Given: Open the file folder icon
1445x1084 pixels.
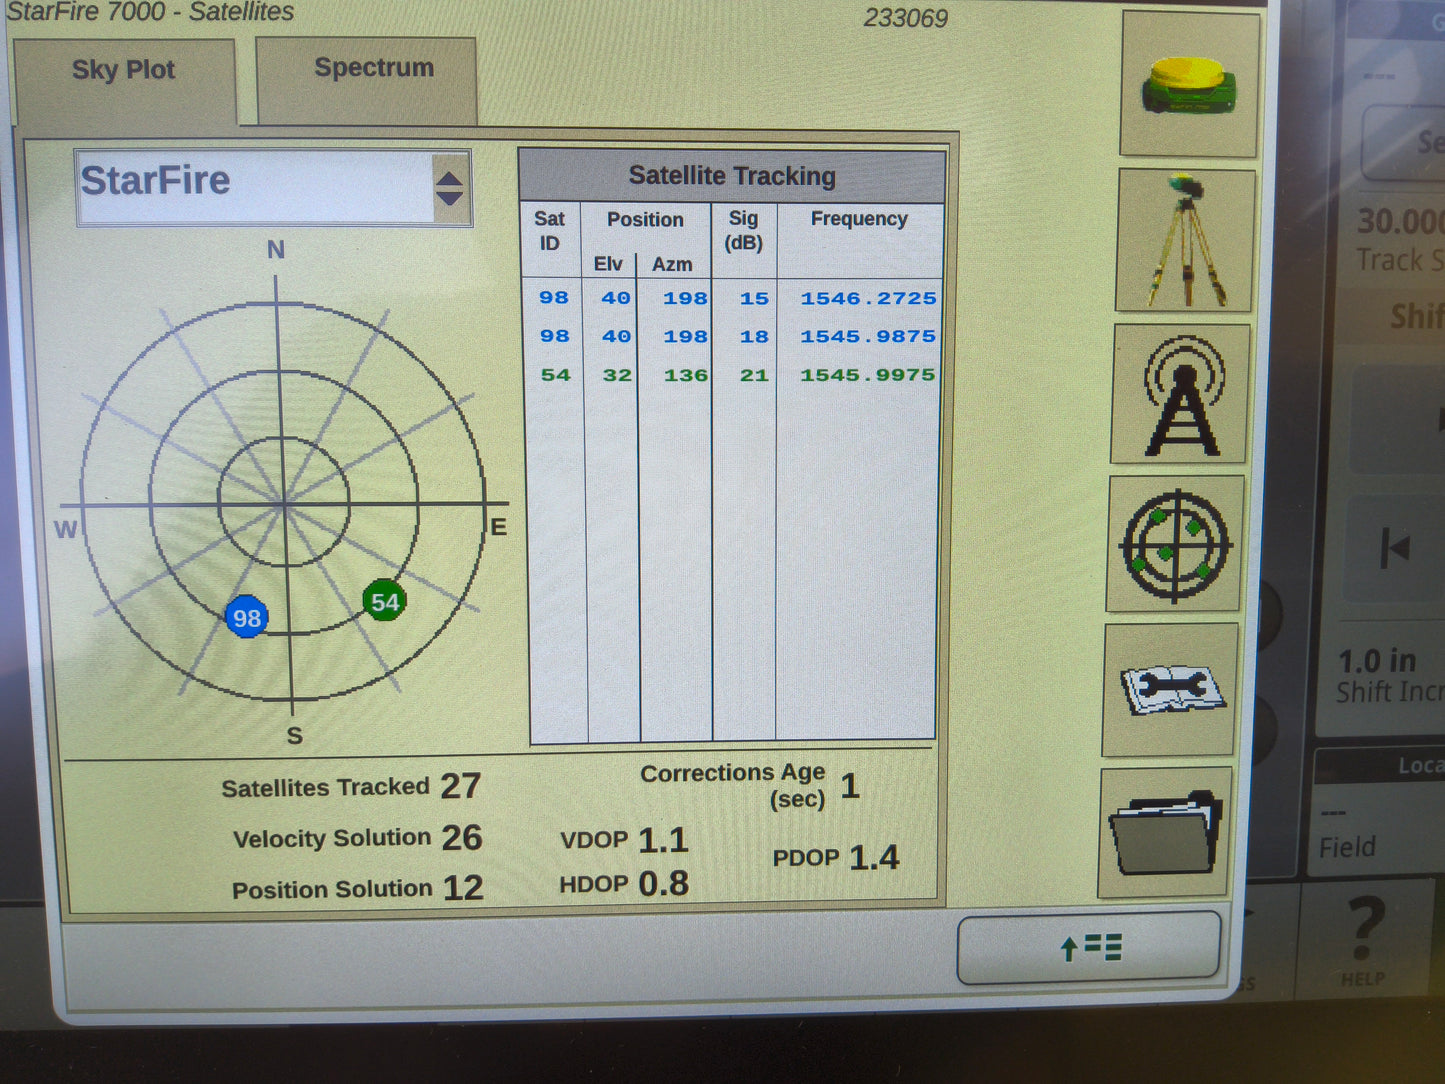Looking at the screenshot, I should pos(1166,832).
